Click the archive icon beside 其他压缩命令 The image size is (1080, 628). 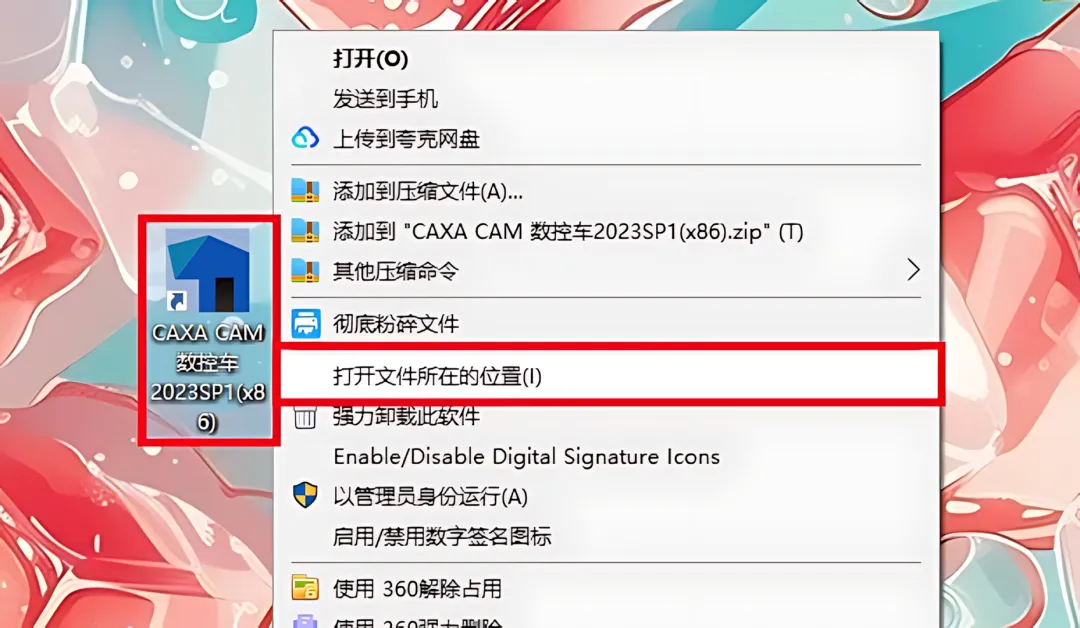click(x=305, y=271)
